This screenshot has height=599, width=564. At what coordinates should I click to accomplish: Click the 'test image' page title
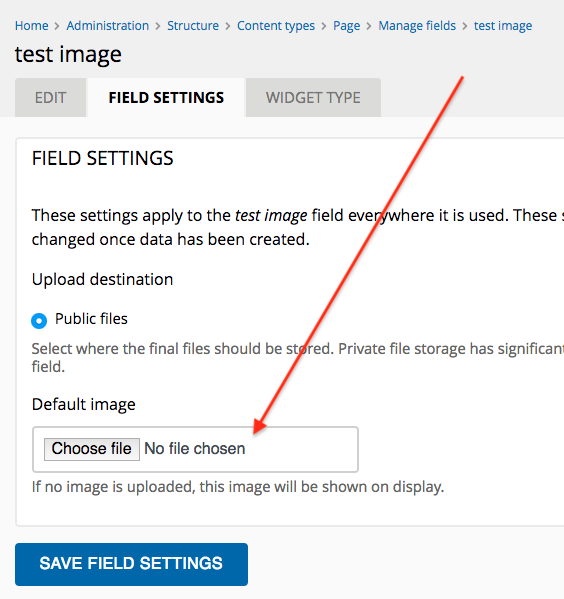coord(68,54)
